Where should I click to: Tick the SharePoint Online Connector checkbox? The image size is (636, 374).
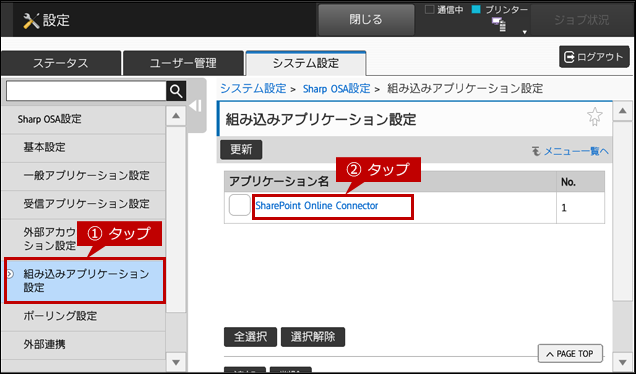coord(239,205)
